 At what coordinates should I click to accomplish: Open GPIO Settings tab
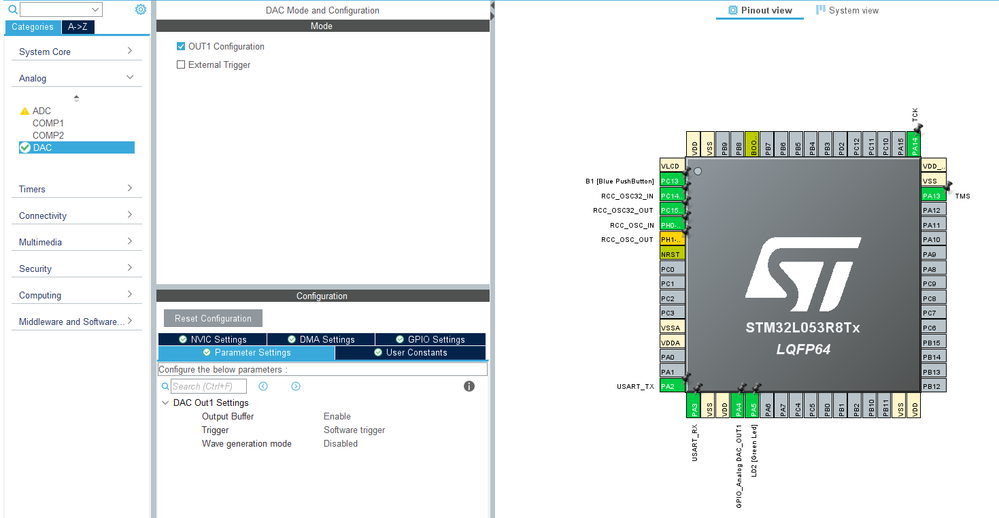[x=430, y=340]
